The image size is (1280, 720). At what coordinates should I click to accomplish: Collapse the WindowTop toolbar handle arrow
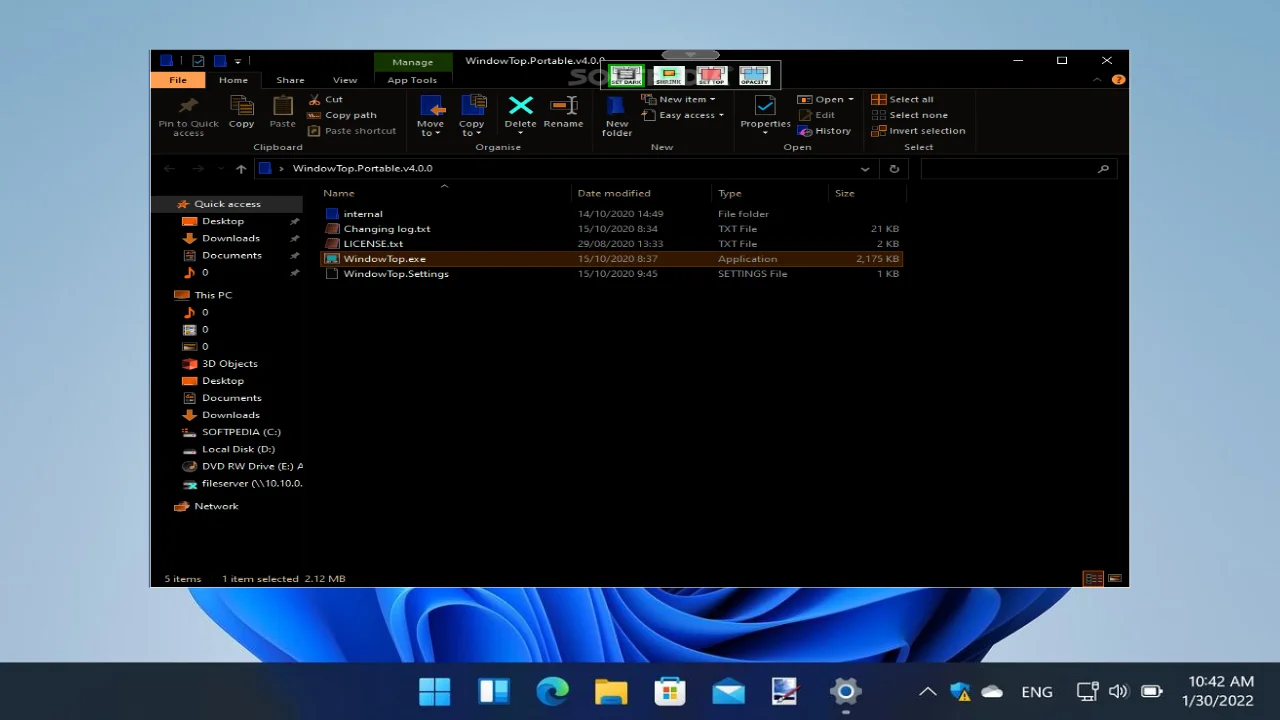pyautogui.click(x=690, y=55)
